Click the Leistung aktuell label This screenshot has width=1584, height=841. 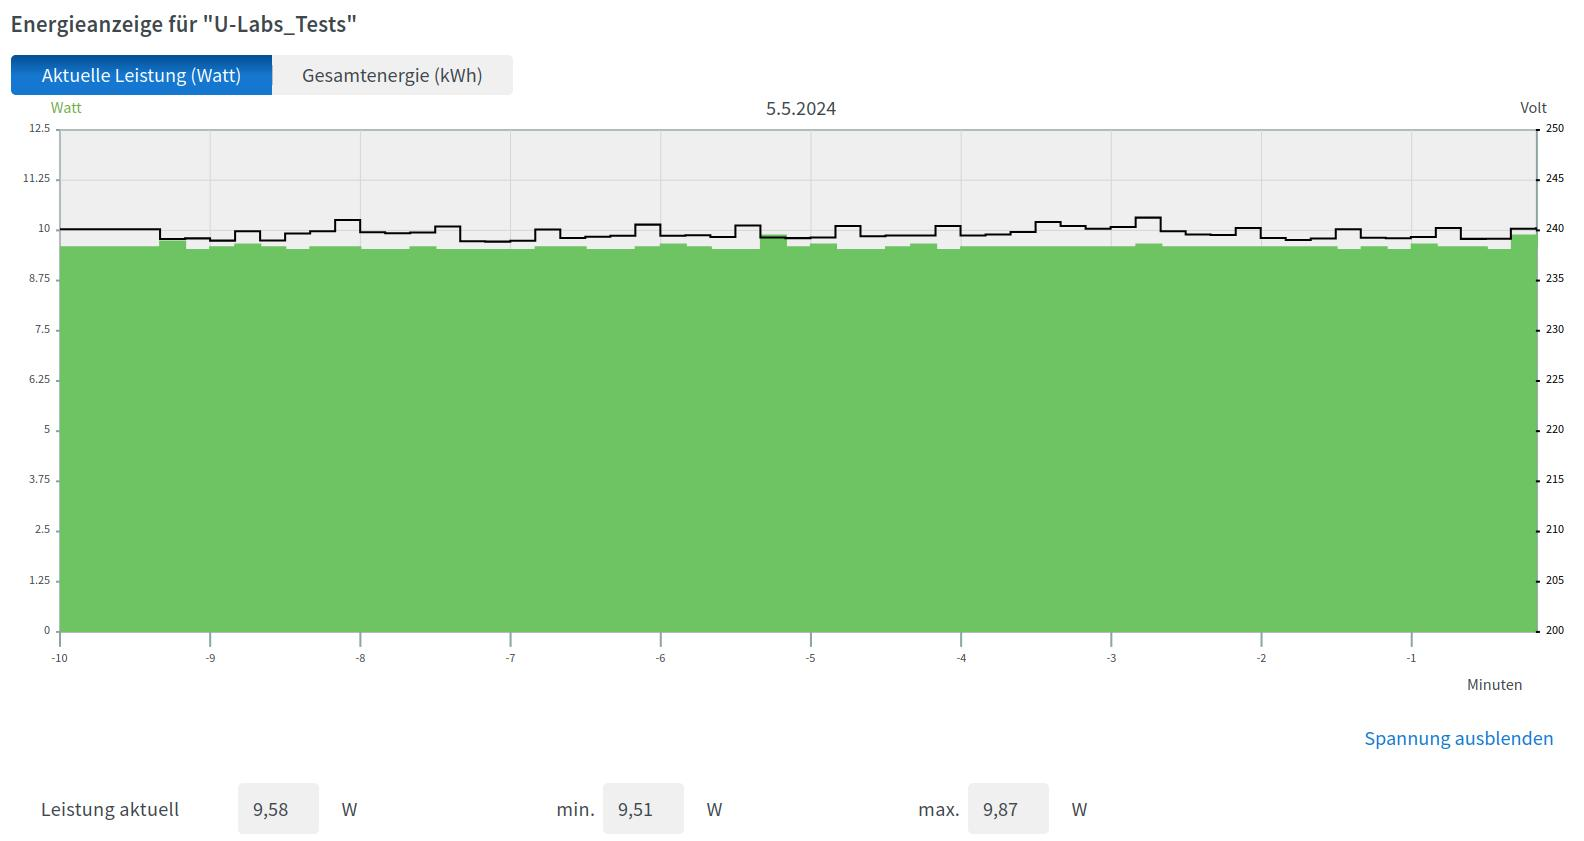pos(110,809)
